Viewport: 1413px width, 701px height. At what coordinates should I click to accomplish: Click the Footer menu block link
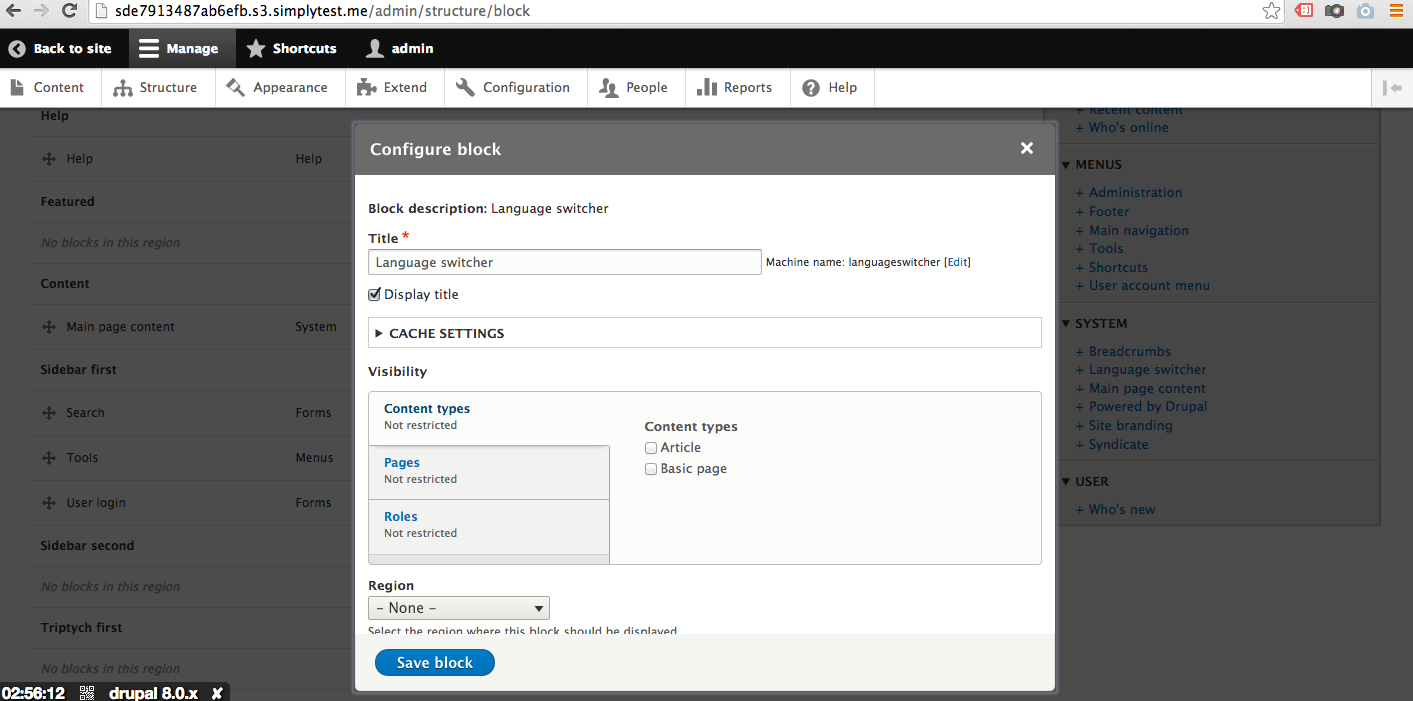[x=1109, y=212]
